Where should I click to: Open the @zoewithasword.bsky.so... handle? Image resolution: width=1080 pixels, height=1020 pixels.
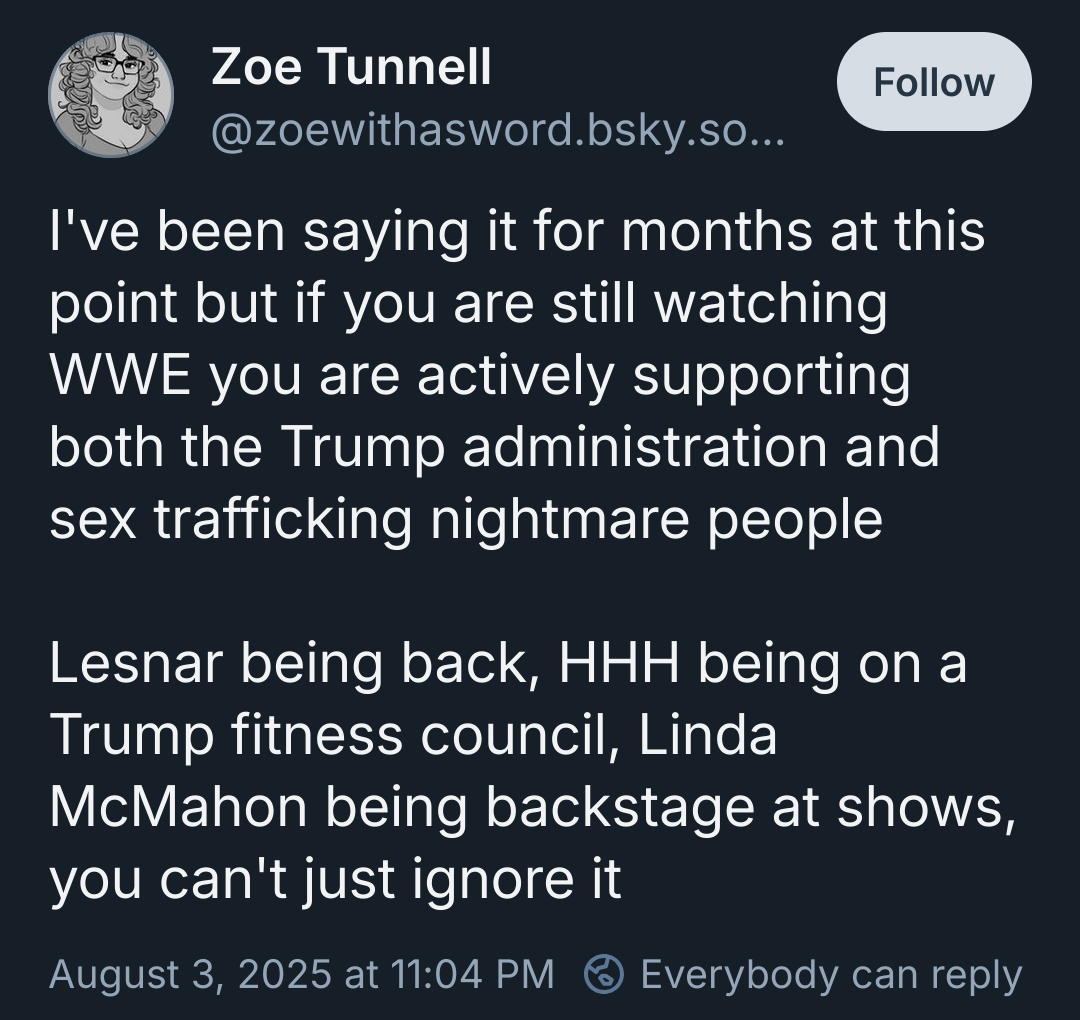click(x=497, y=129)
